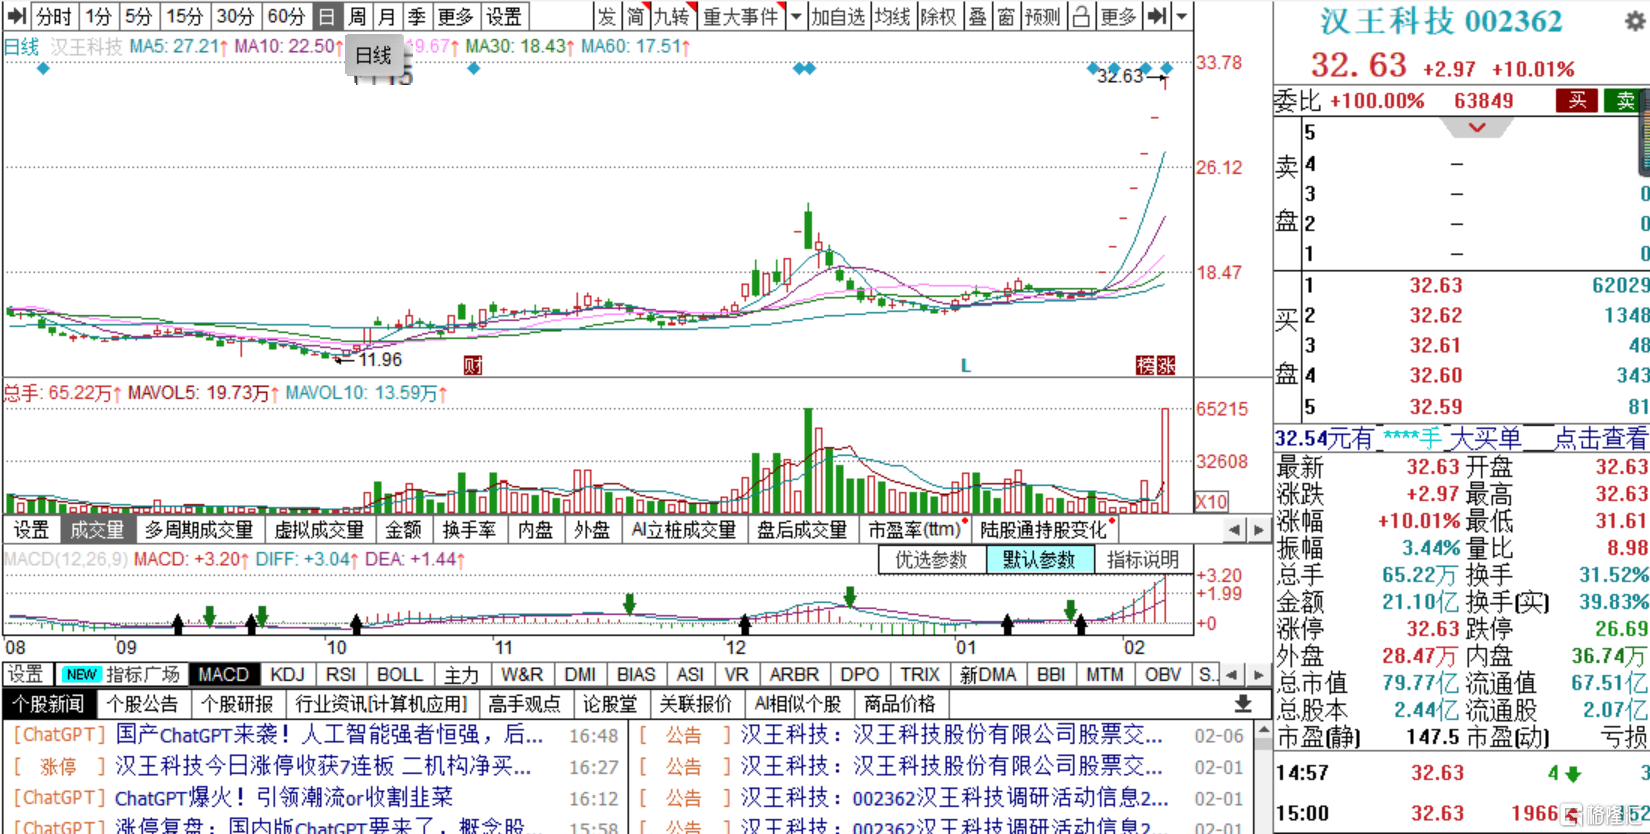
Task: Click the 优选参数 button
Action: 932,559
